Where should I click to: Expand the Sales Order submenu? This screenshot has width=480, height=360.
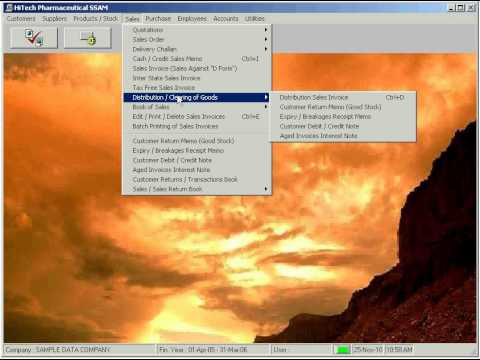click(197, 40)
